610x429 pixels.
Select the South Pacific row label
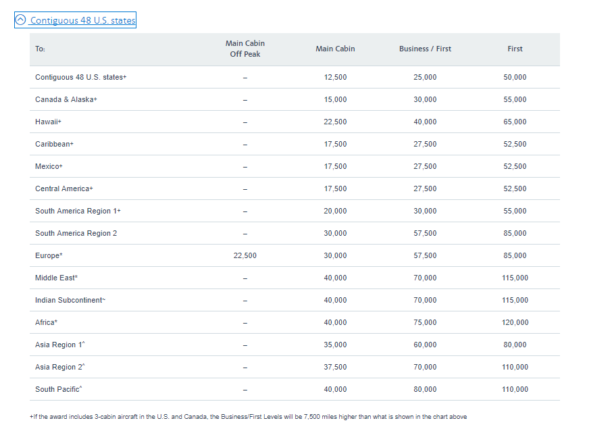coord(58,389)
